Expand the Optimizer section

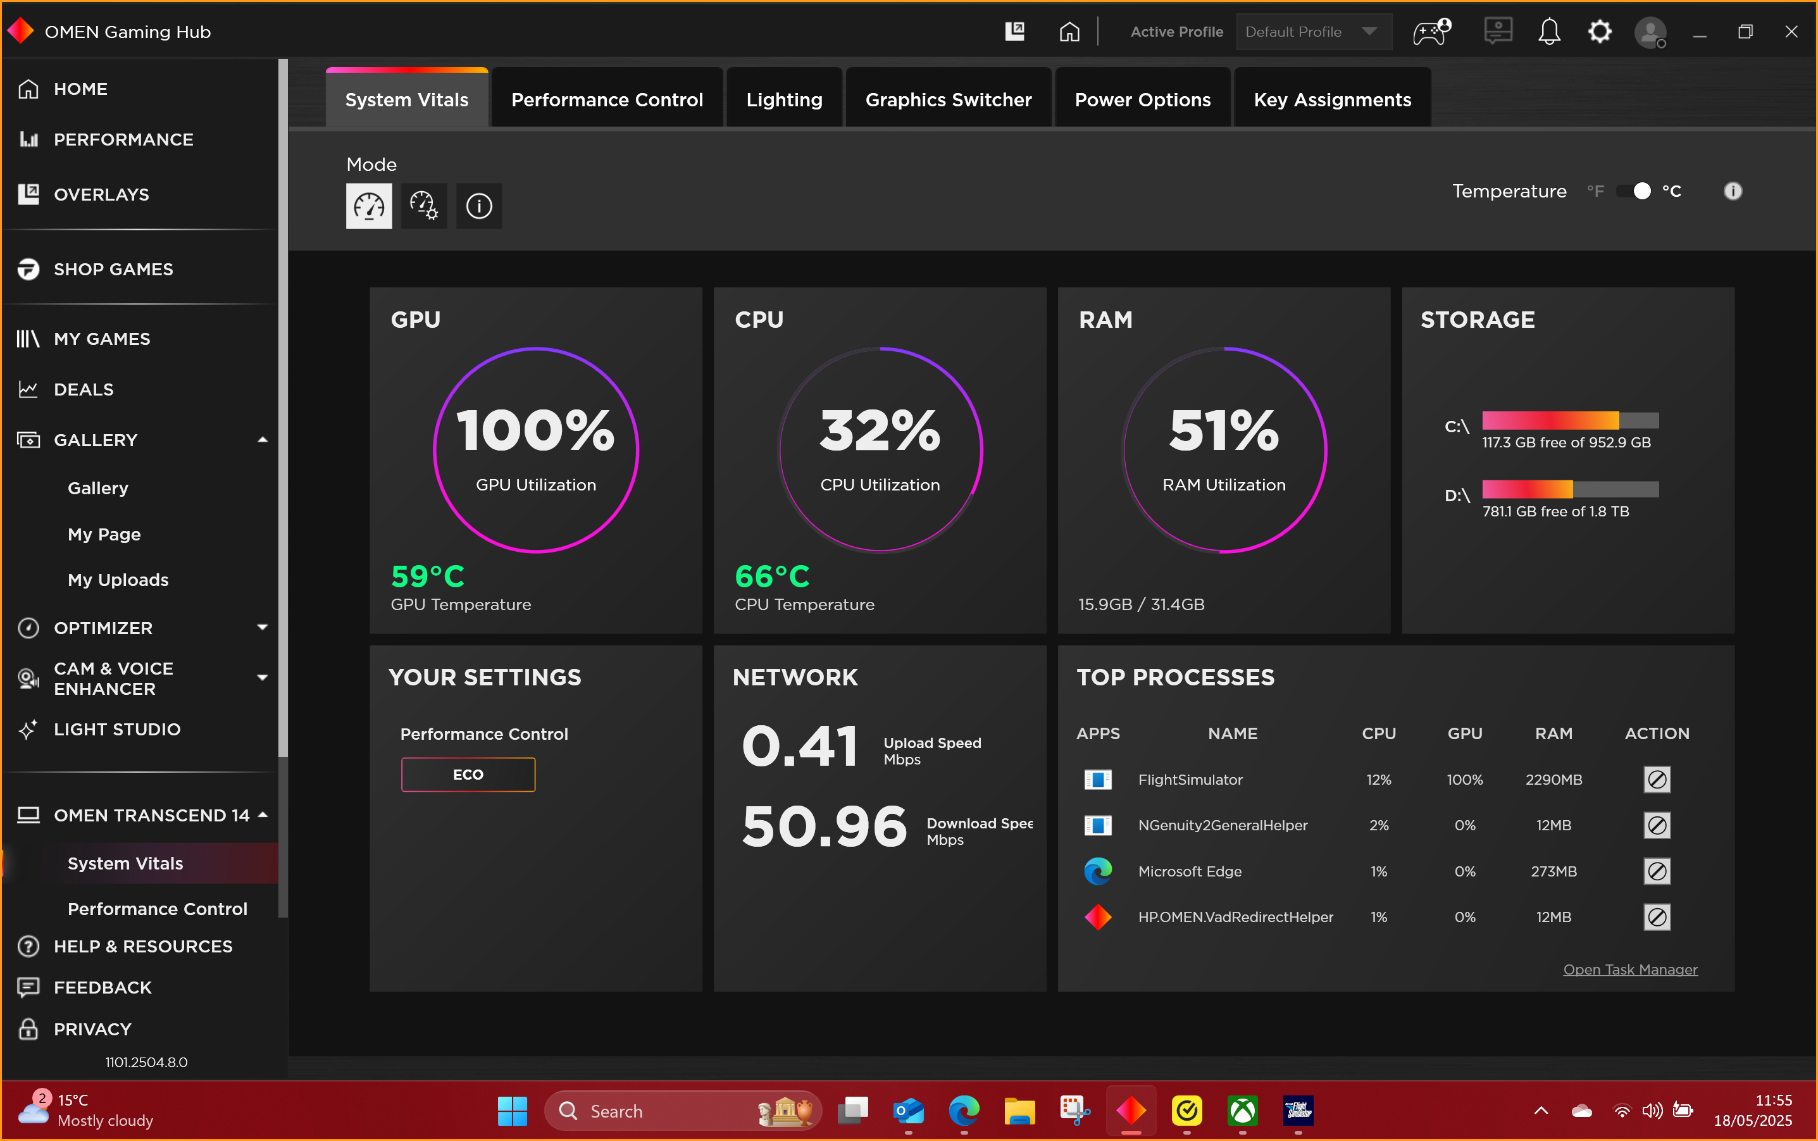[262, 628]
